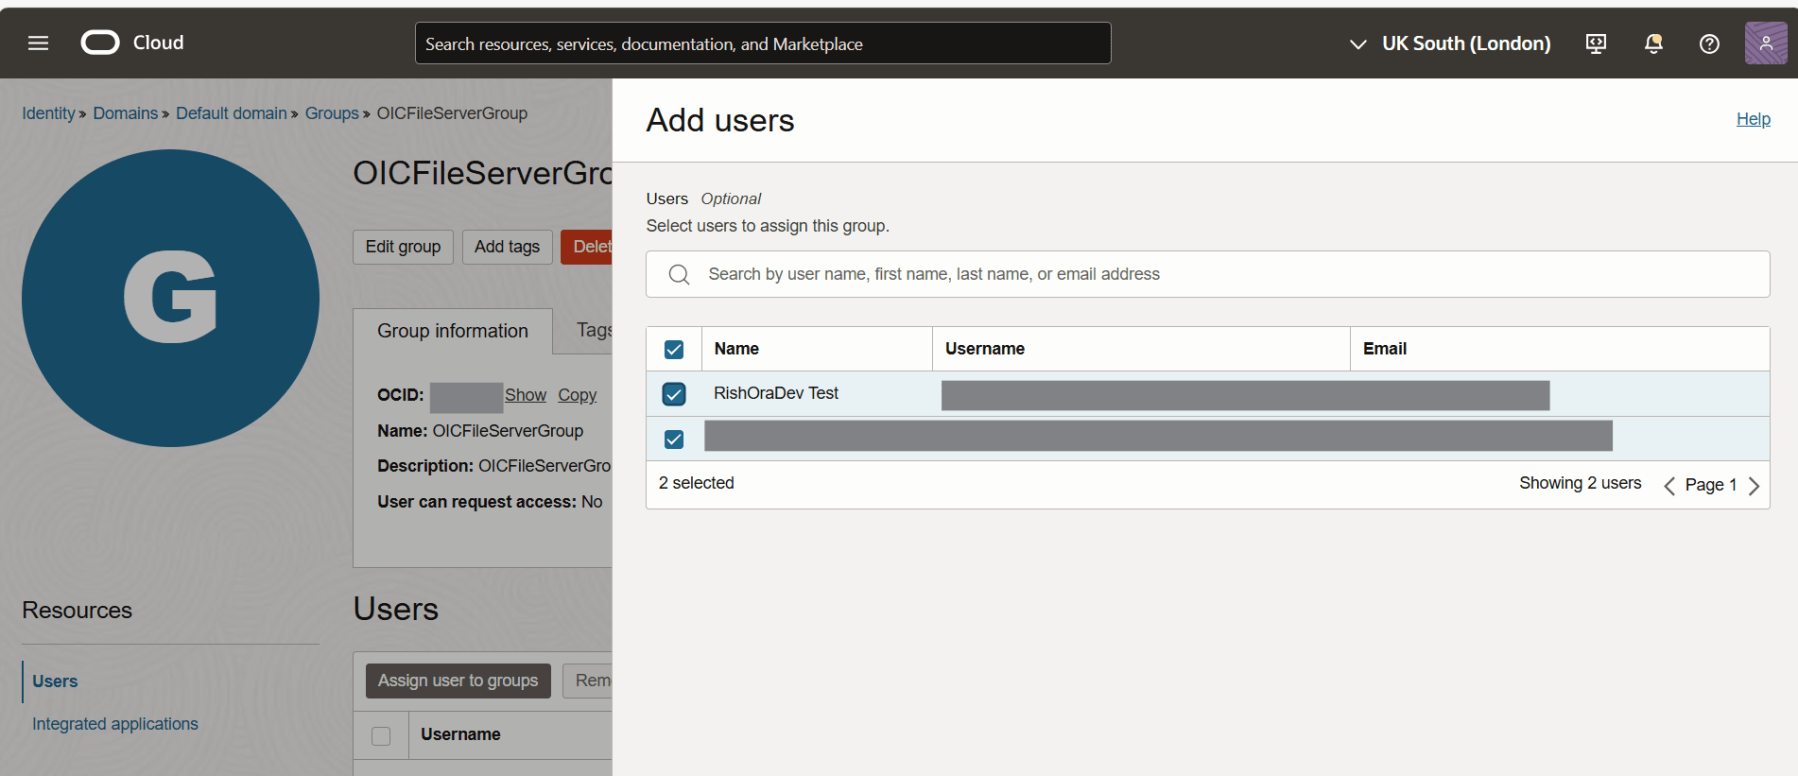Viewport: 1798px width, 776px height.
Task: Open the user profile avatar menu
Action: [x=1765, y=43]
